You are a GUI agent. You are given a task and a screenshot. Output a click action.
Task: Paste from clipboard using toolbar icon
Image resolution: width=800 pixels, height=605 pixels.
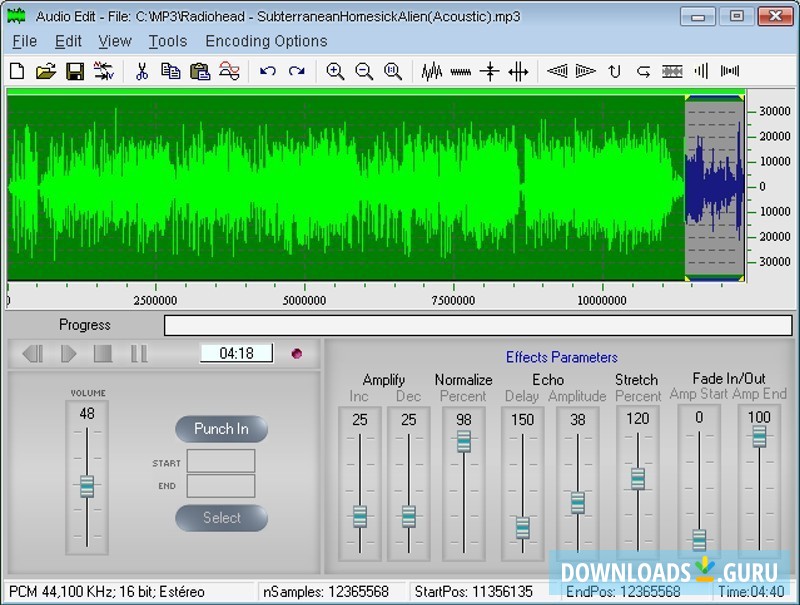click(x=200, y=71)
